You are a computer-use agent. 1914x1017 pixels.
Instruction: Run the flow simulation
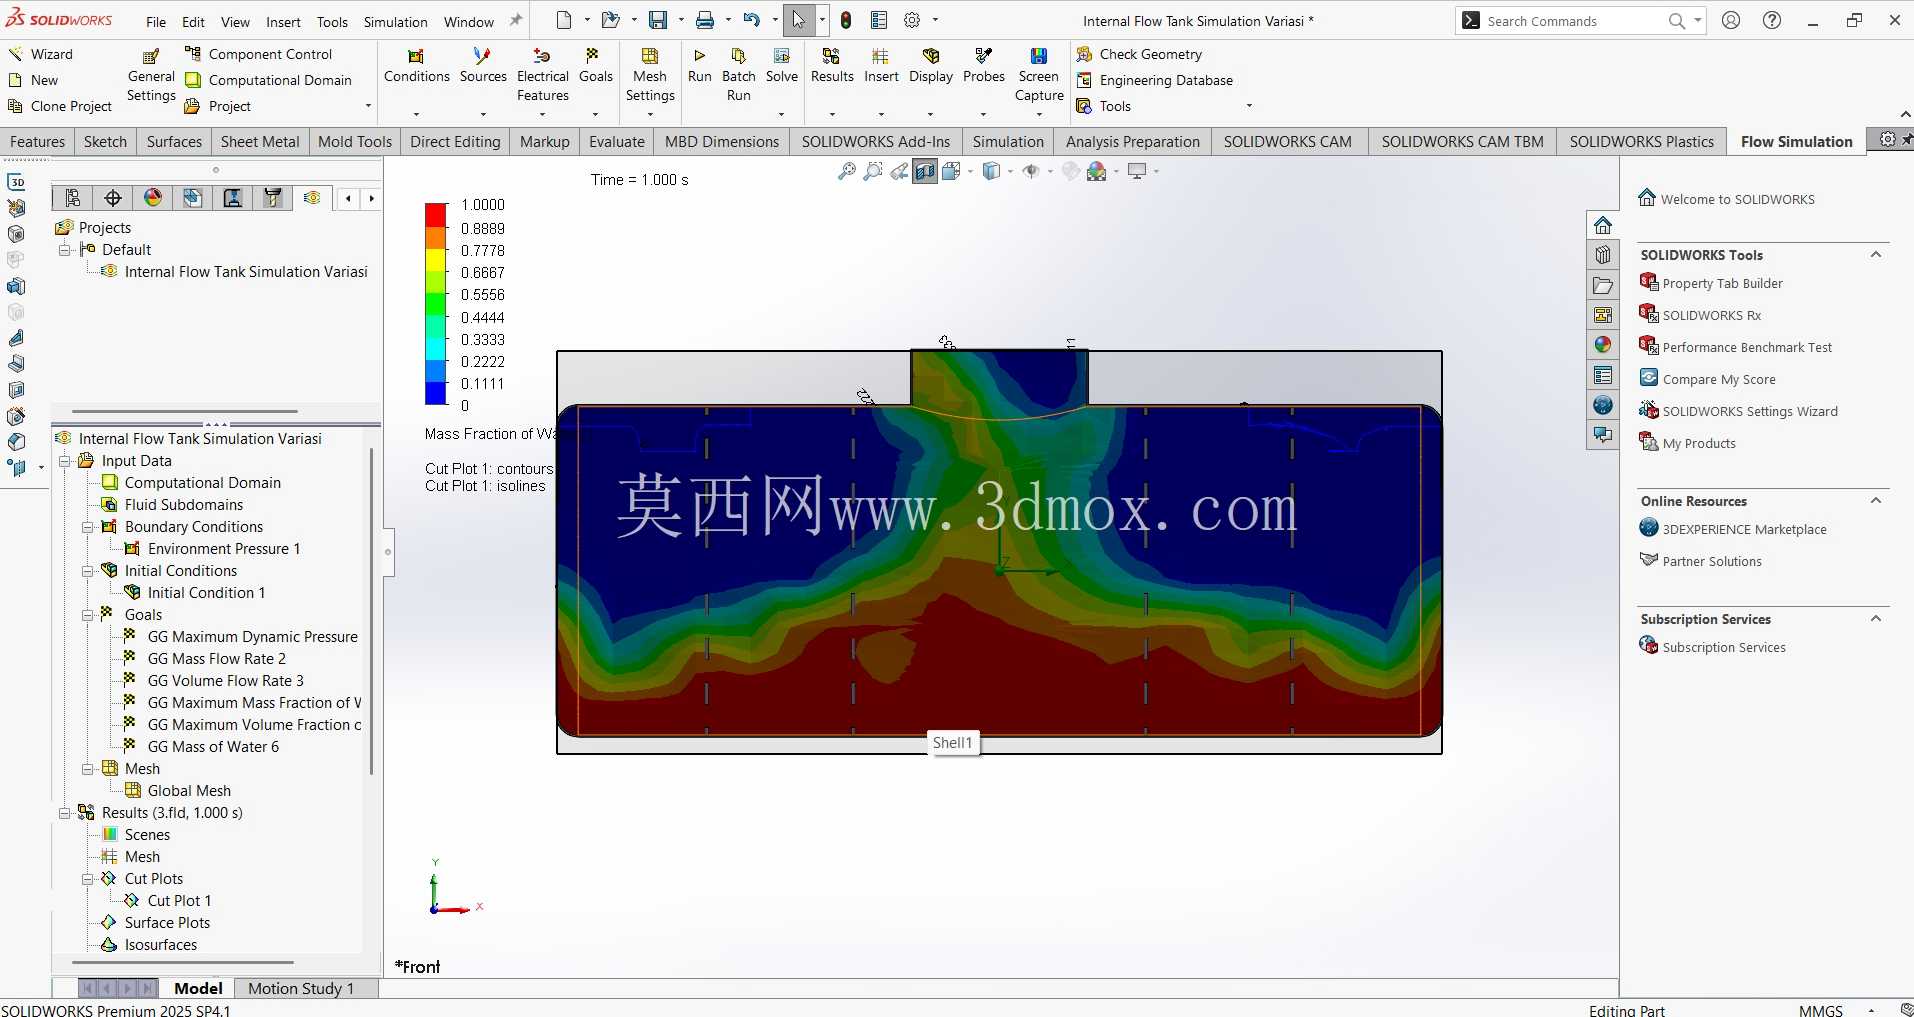pyautogui.click(x=700, y=67)
